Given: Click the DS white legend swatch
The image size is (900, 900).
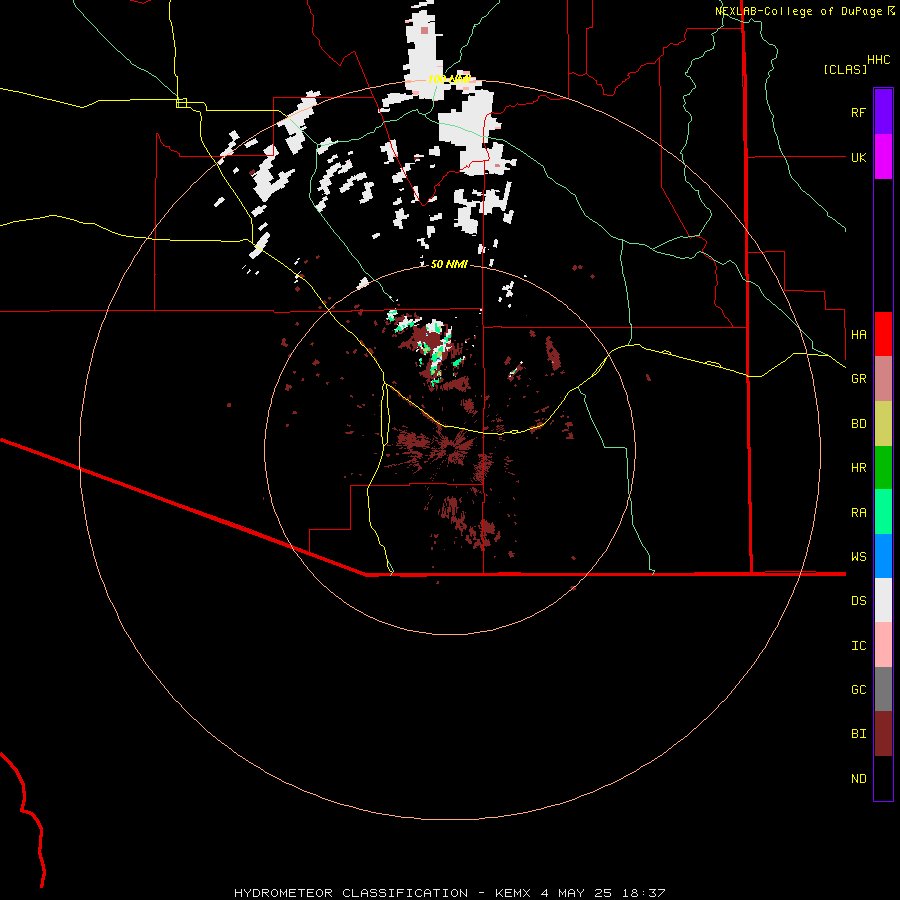Looking at the screenshot, I should pyautogui.click(x=883, y=600).
